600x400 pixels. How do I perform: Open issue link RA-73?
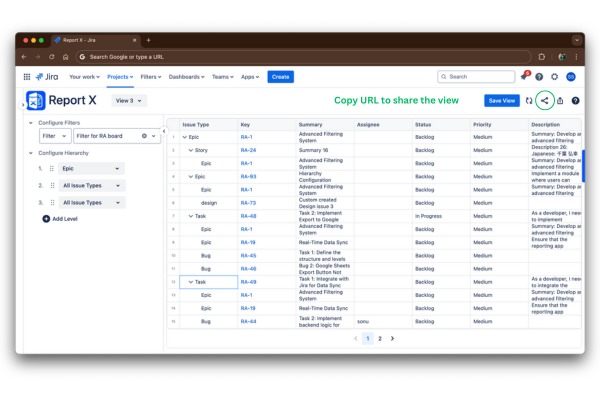(x=248, y=203)
